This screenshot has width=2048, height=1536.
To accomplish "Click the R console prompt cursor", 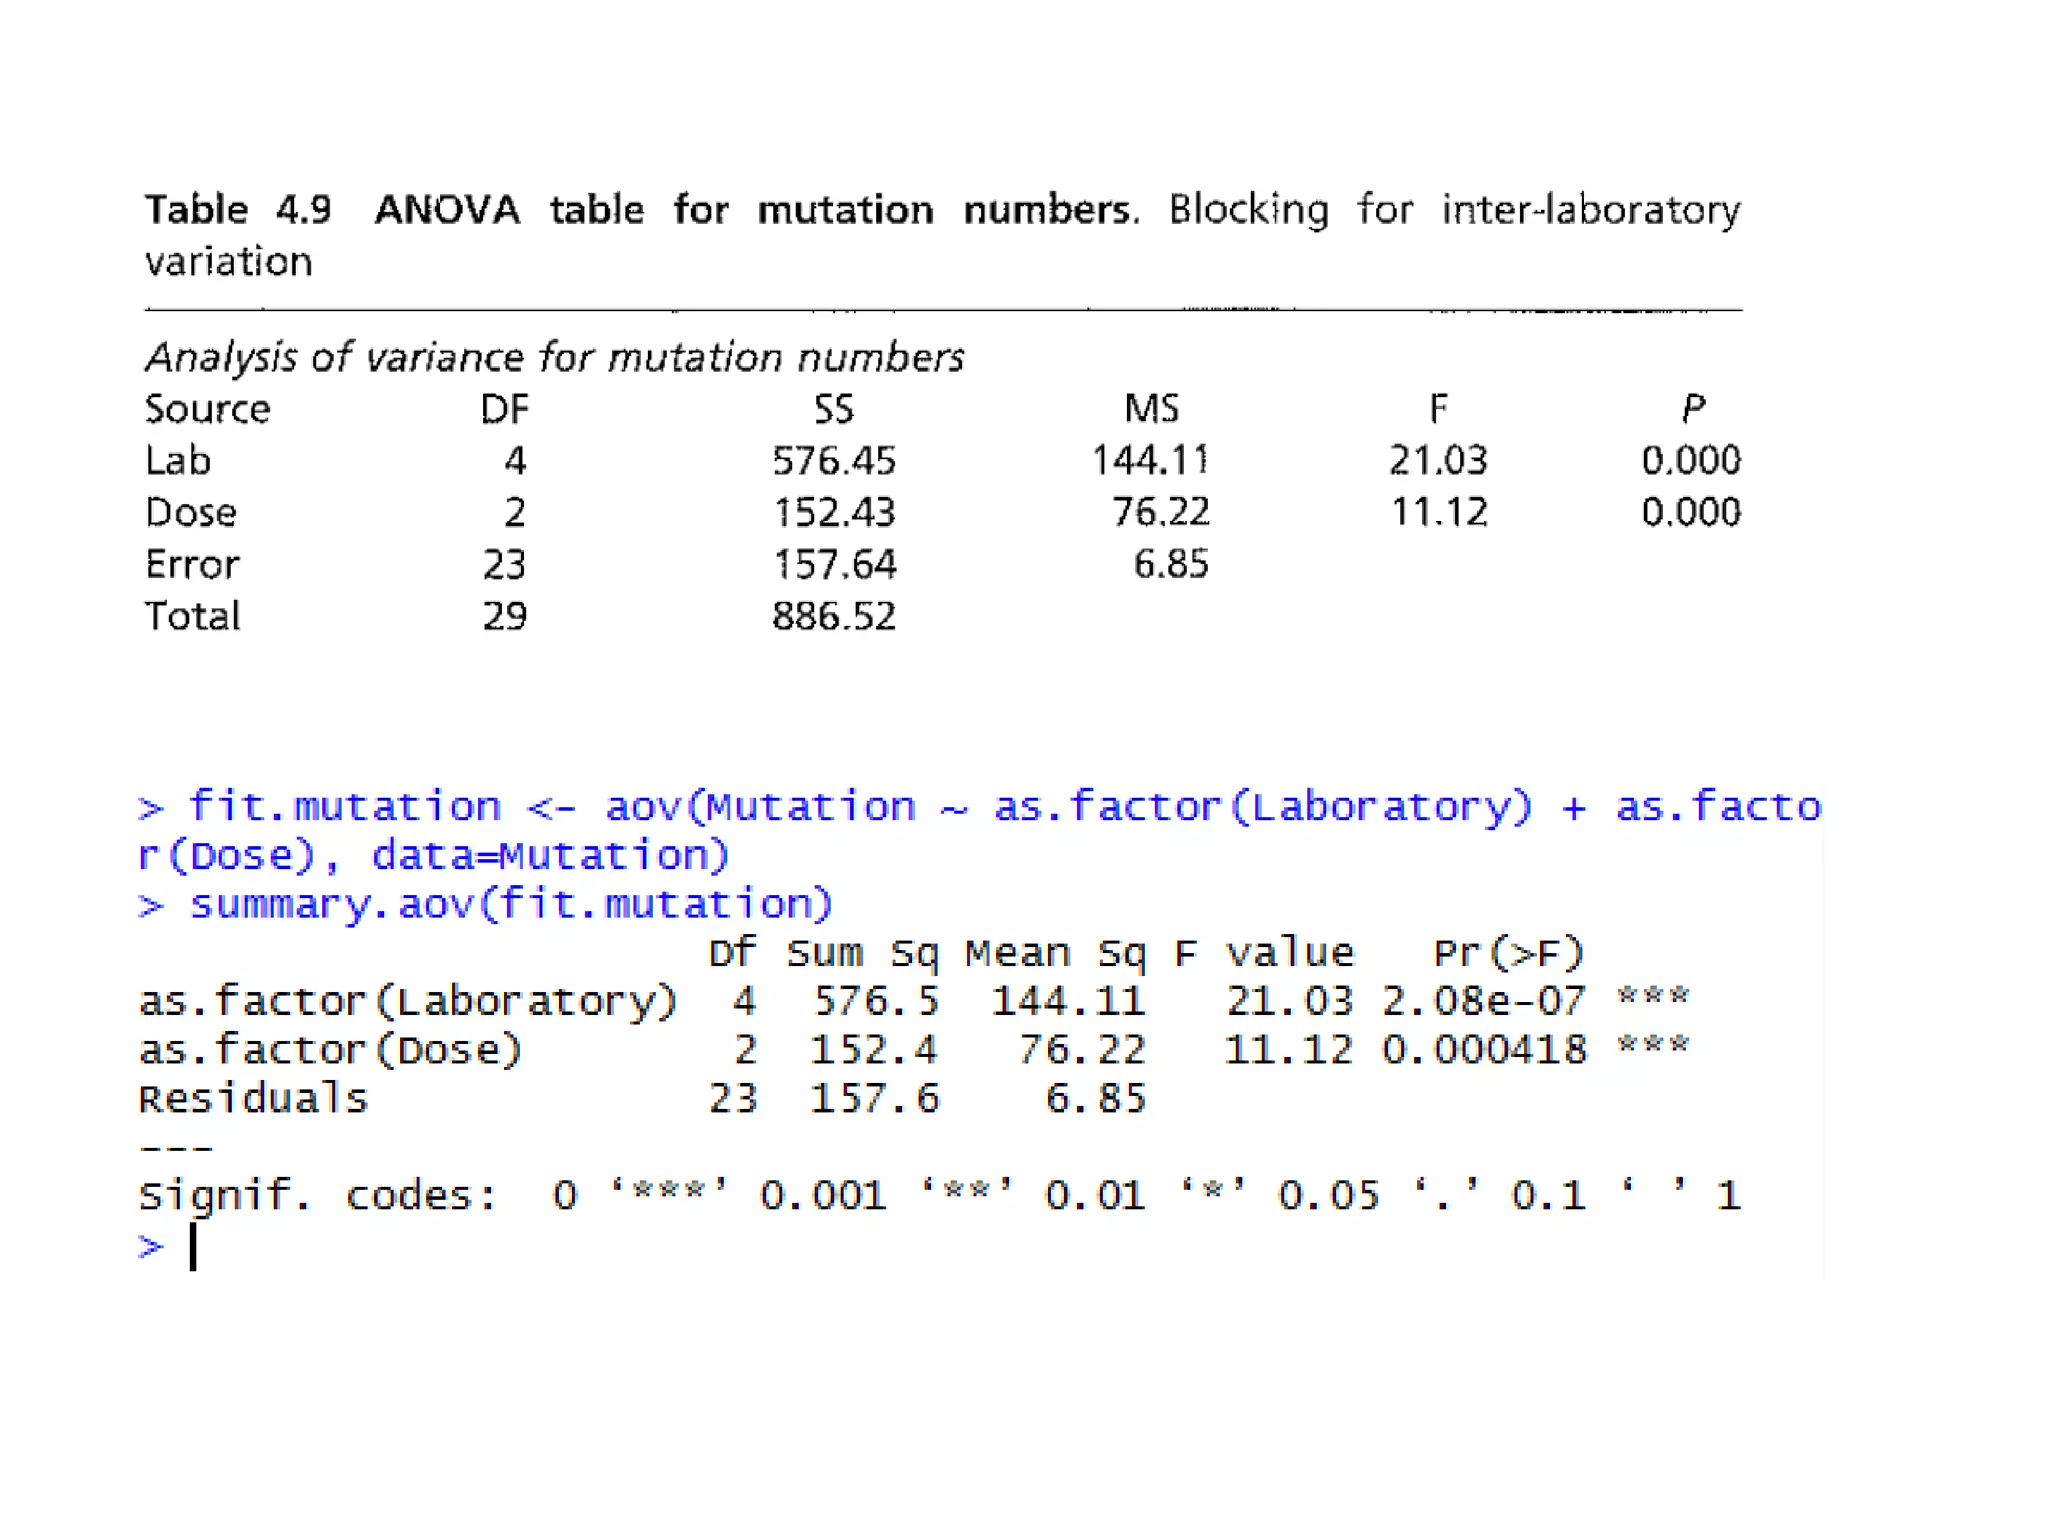I will (193, 1247).
